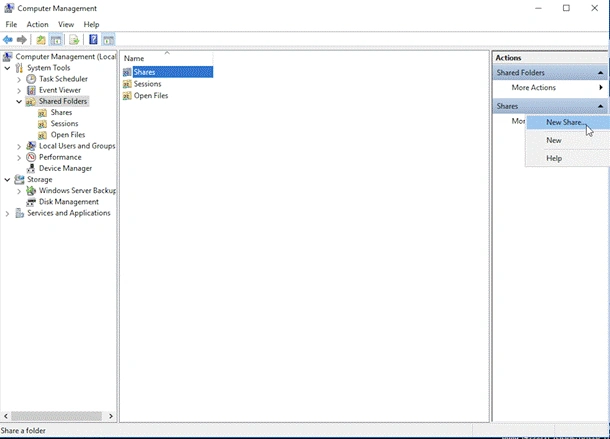Select Sessions row in the Name list
The width and height of the screenshot is (610, 439).
[x=147, y=84]
